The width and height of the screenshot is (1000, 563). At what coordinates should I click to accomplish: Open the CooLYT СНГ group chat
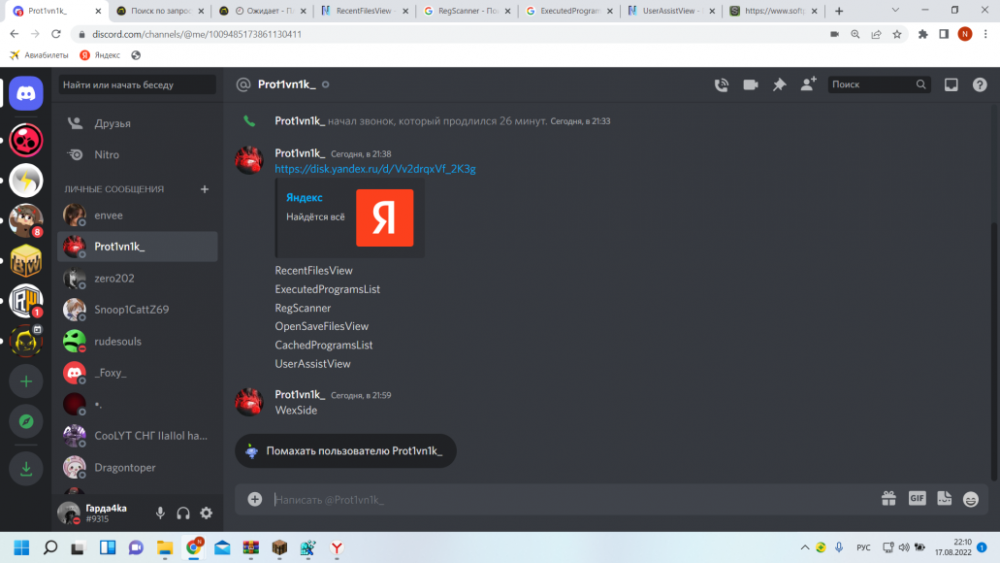[138, 436]
